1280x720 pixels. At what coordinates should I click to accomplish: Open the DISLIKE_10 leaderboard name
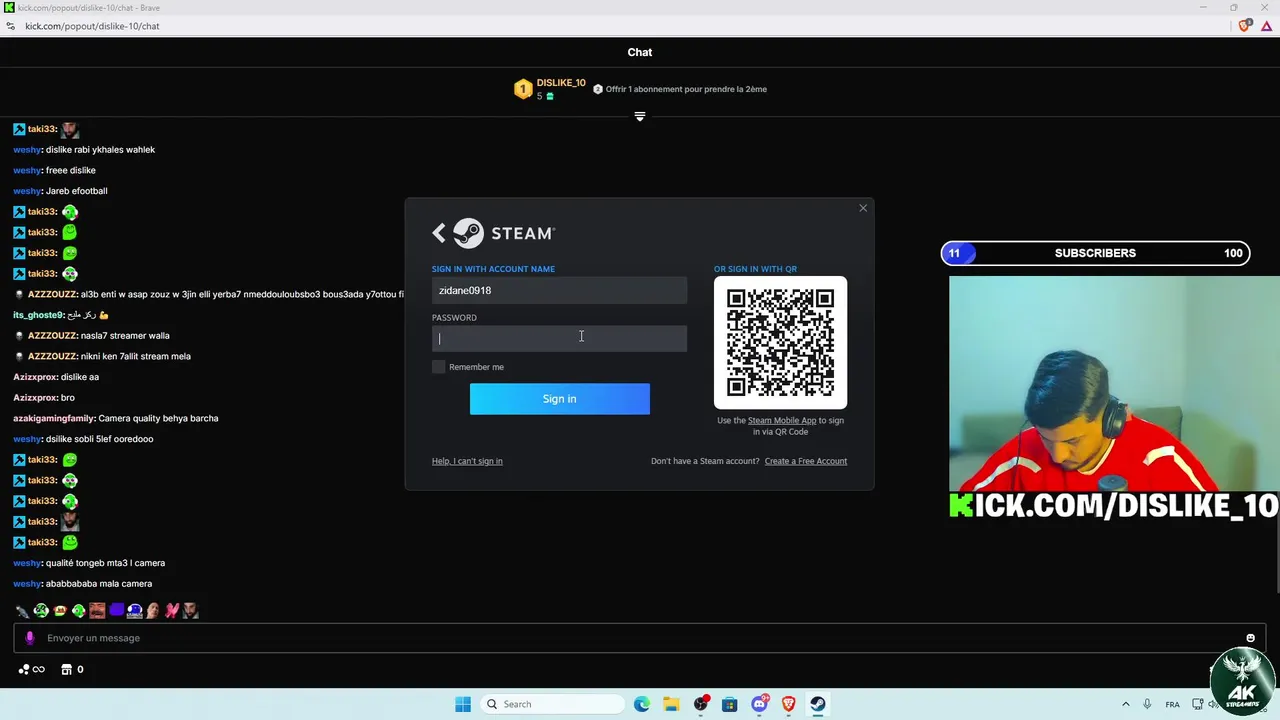[x=561, y=83]
